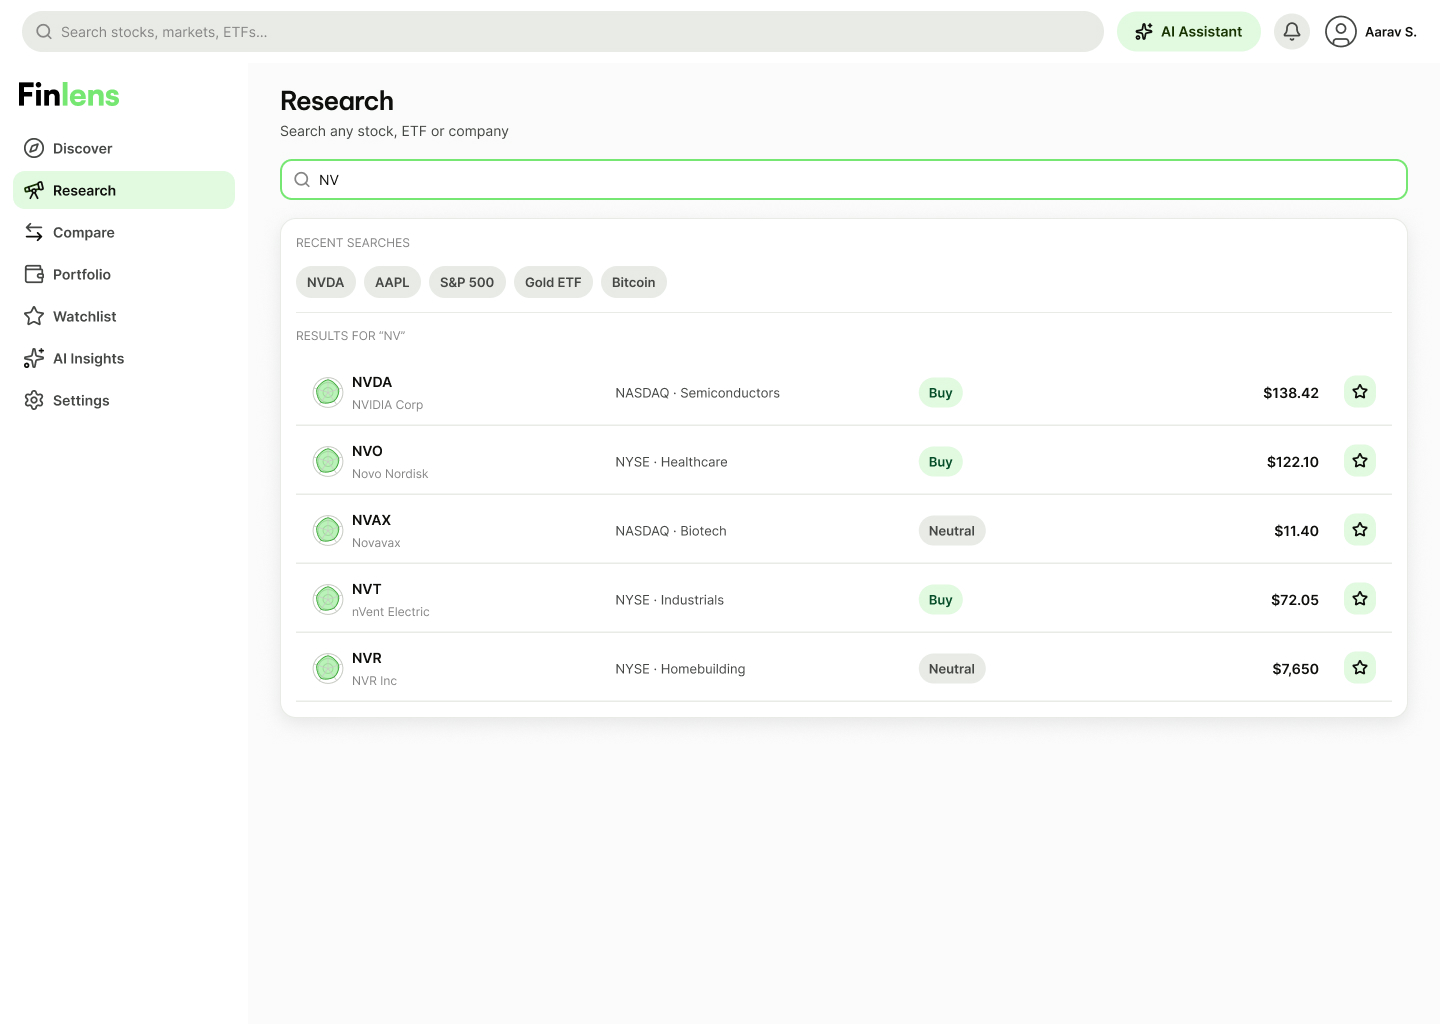1440x1024 pixels.
Task: Focus the top search stocks field
Action: (x=563, y=32)
